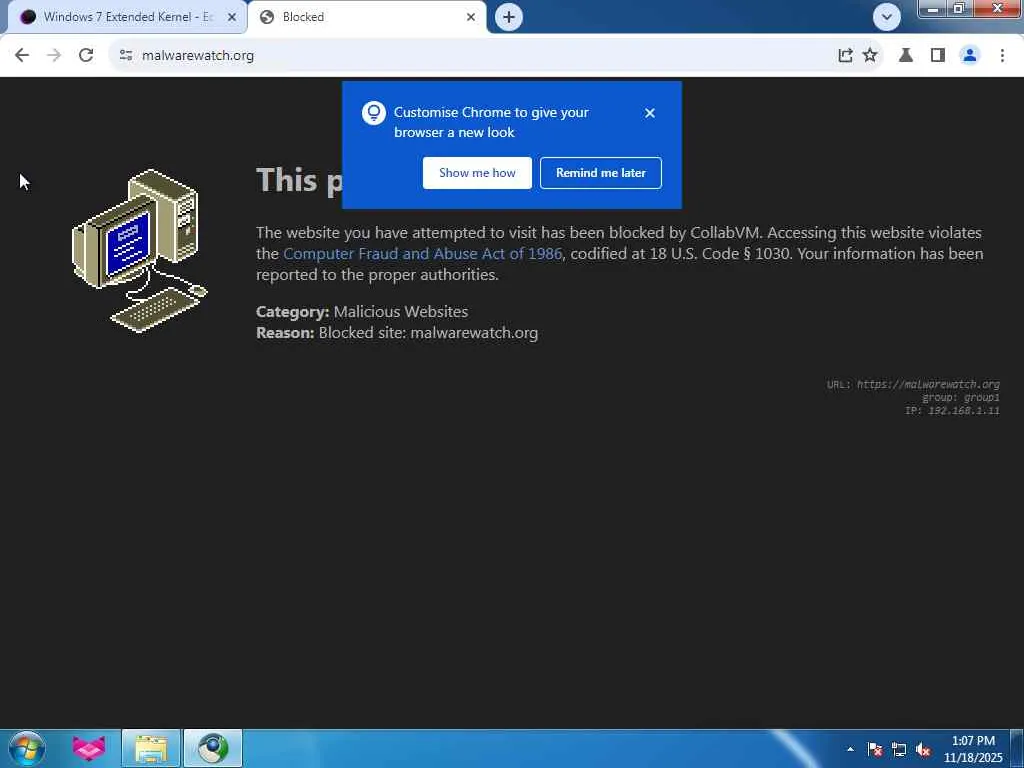Click the forward navigation arrow
This screenshot has height=768, width=1024.
pyautogui.click(x=54, y=56)
